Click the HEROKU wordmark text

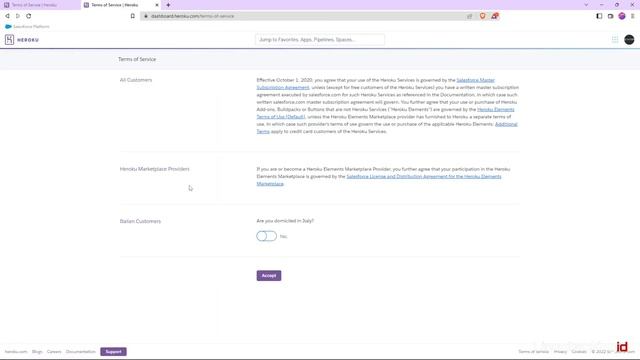pos(28,40)
